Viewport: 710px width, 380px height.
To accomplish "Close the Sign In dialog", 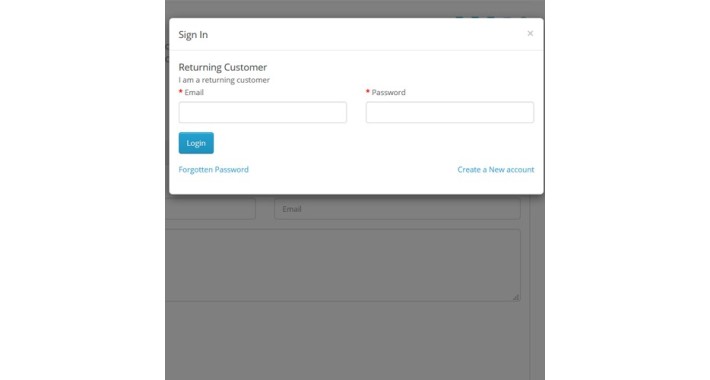I will point(530,34).
